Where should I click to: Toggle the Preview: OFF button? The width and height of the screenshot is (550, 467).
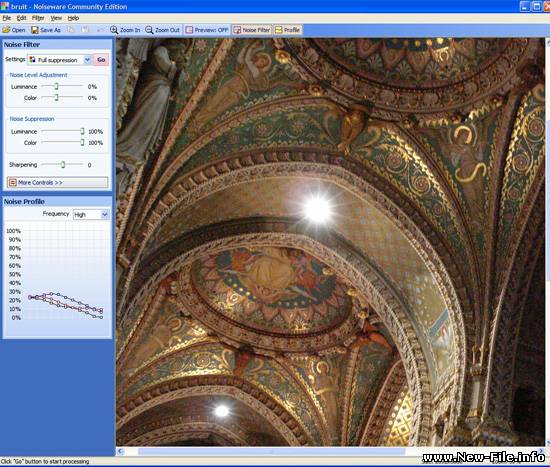(x=207, y=30)
